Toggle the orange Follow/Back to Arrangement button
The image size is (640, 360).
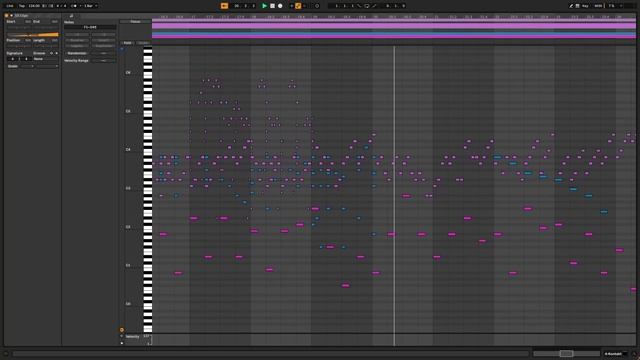tap(224, 6)
